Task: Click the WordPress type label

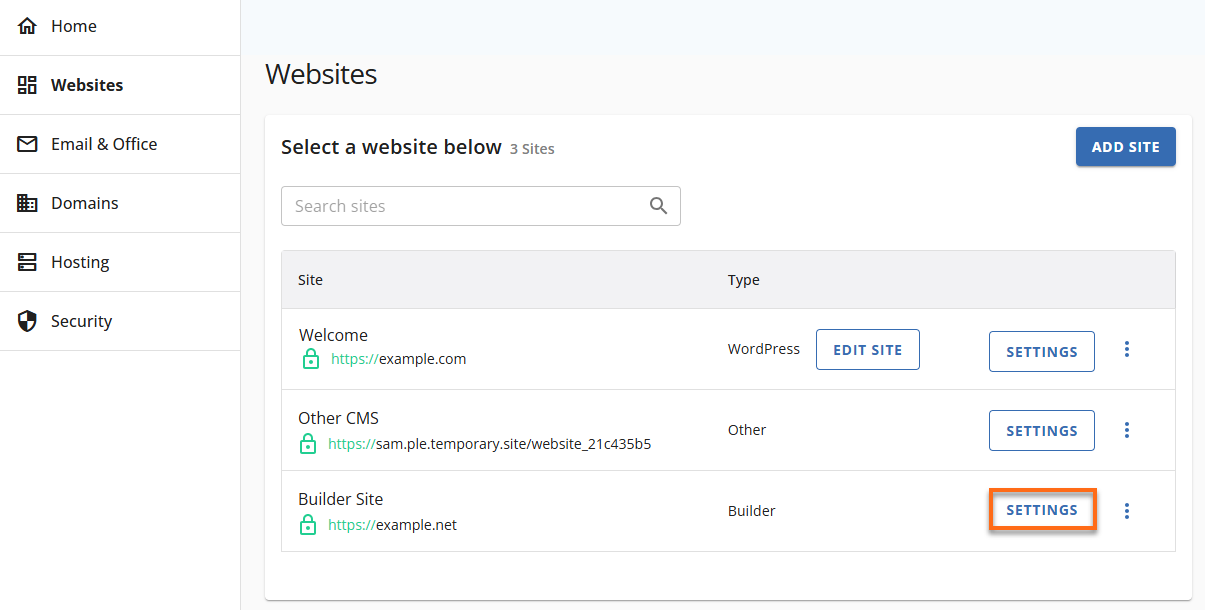Action: tap(764, 349)
